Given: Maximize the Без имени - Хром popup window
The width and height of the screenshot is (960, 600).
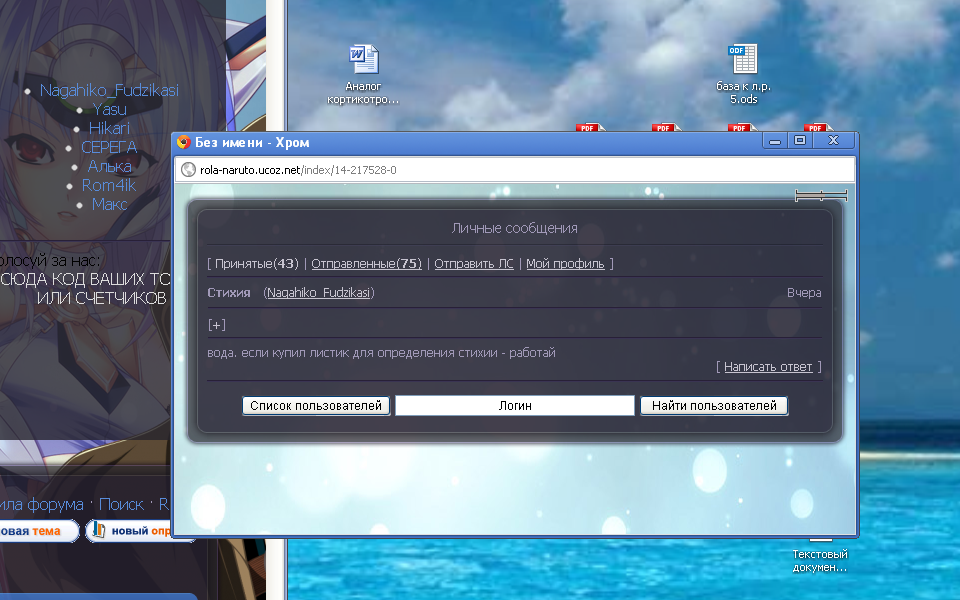Looking at the screenshot, I should coord(800,141).
